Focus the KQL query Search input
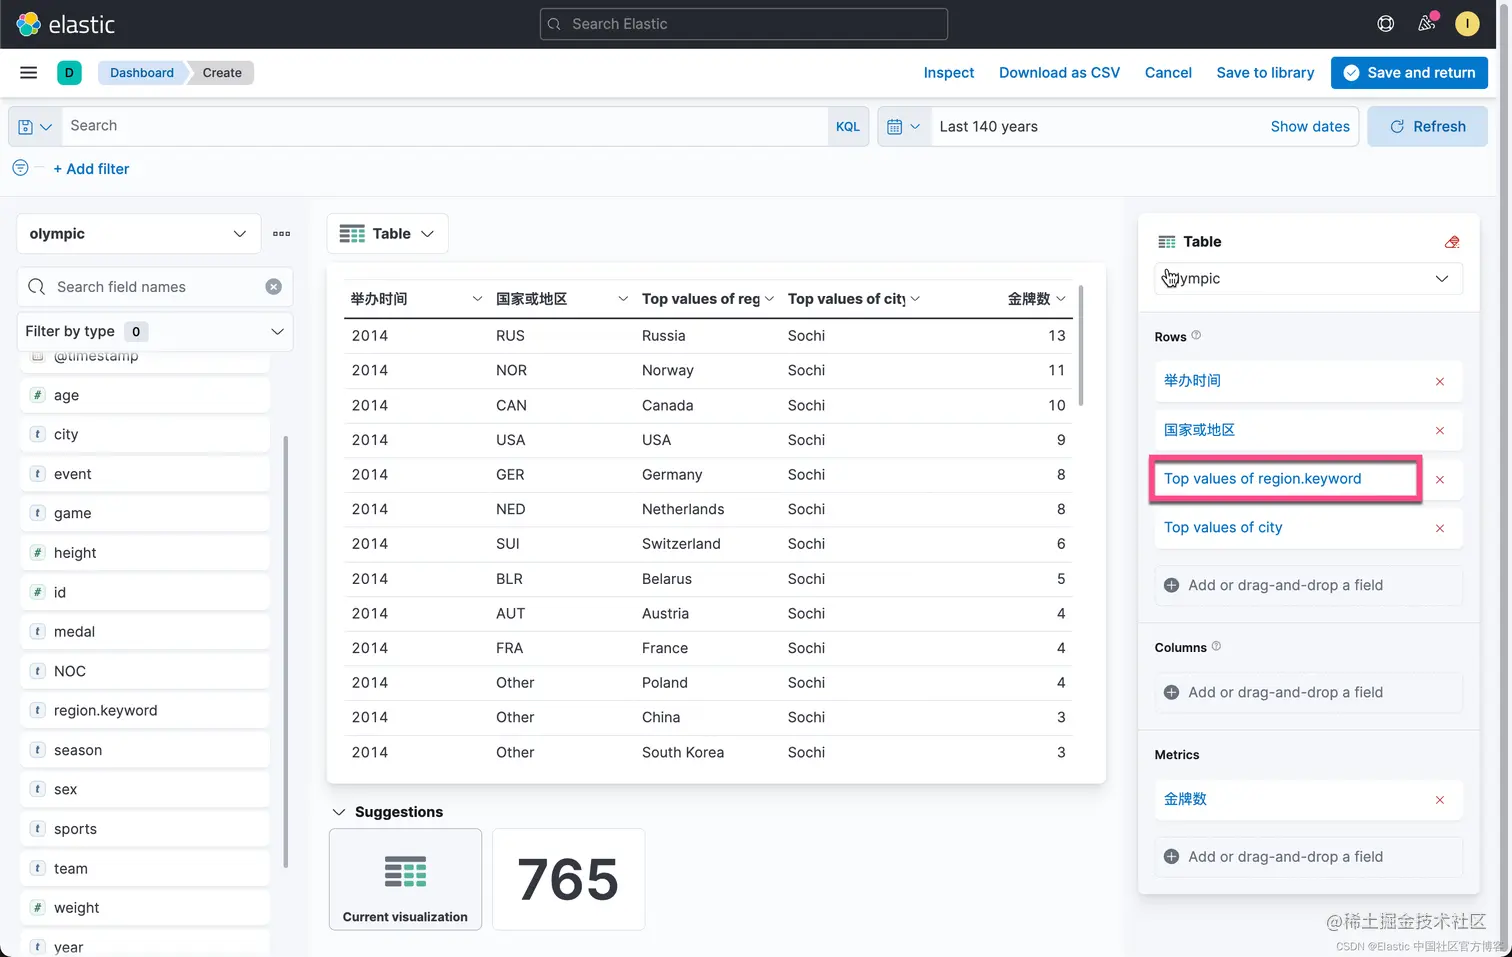Screen dimensions: 1512x957 pyautogui.click(x=445, y=126)
